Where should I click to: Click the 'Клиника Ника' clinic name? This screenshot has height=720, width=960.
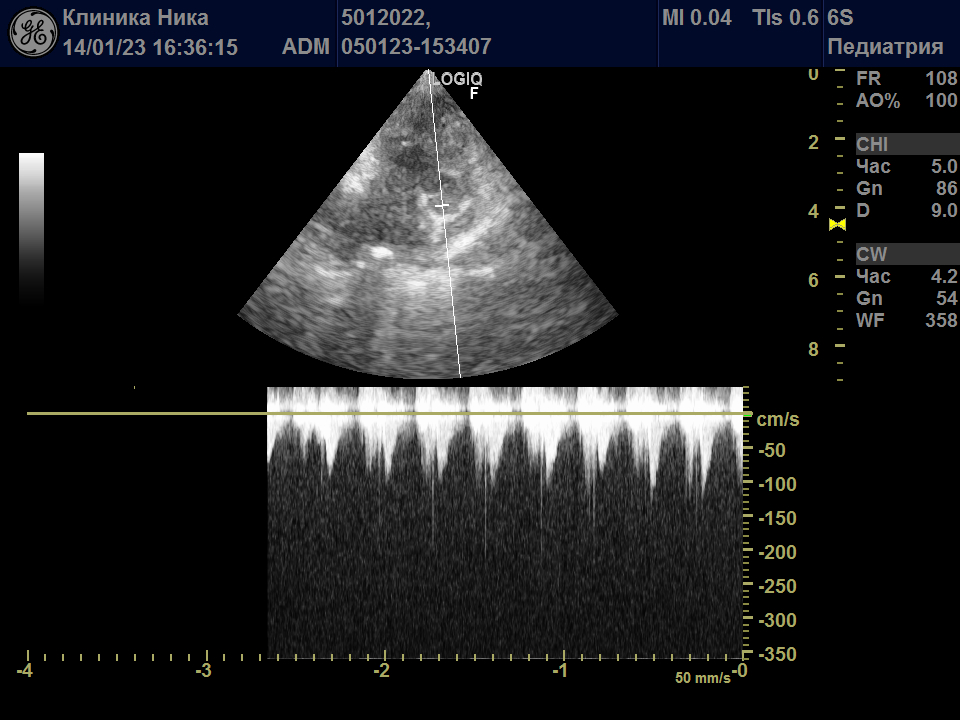135,18
